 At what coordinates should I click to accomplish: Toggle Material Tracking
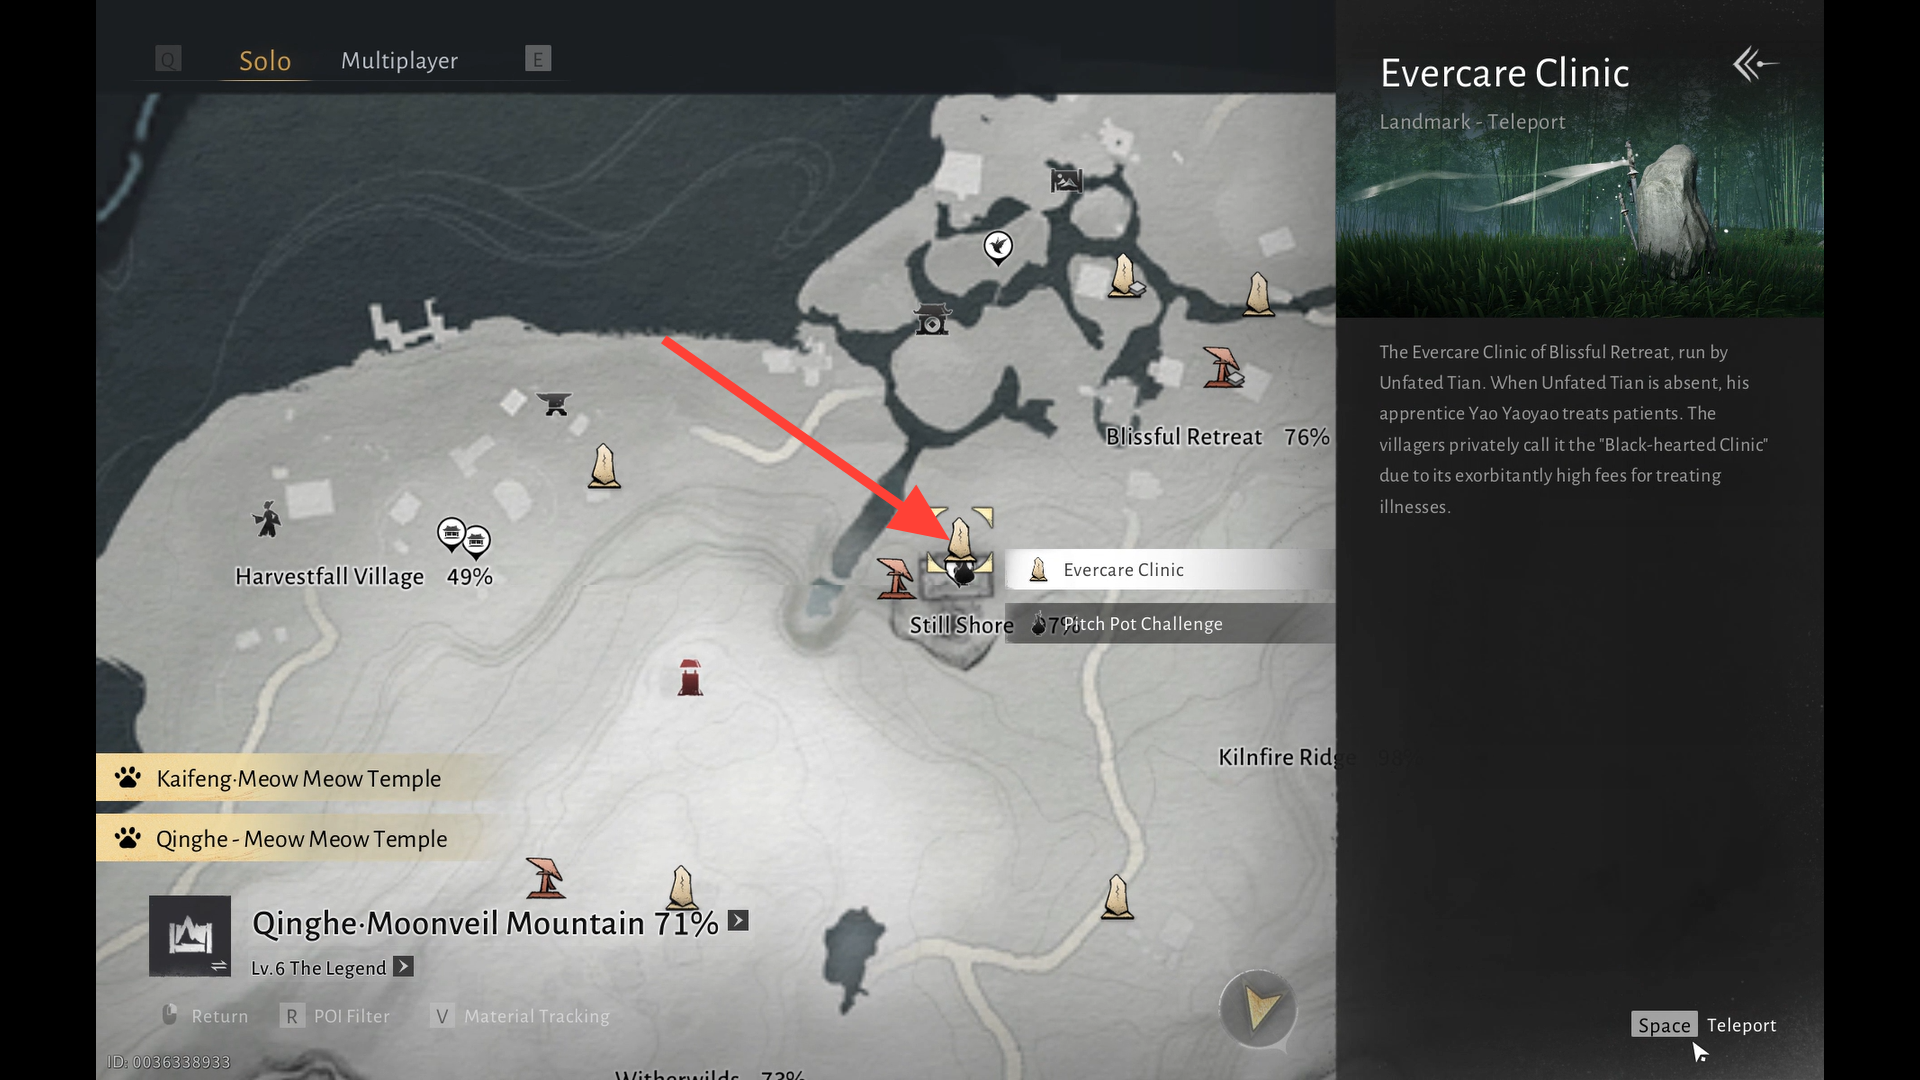(520, 1016)
